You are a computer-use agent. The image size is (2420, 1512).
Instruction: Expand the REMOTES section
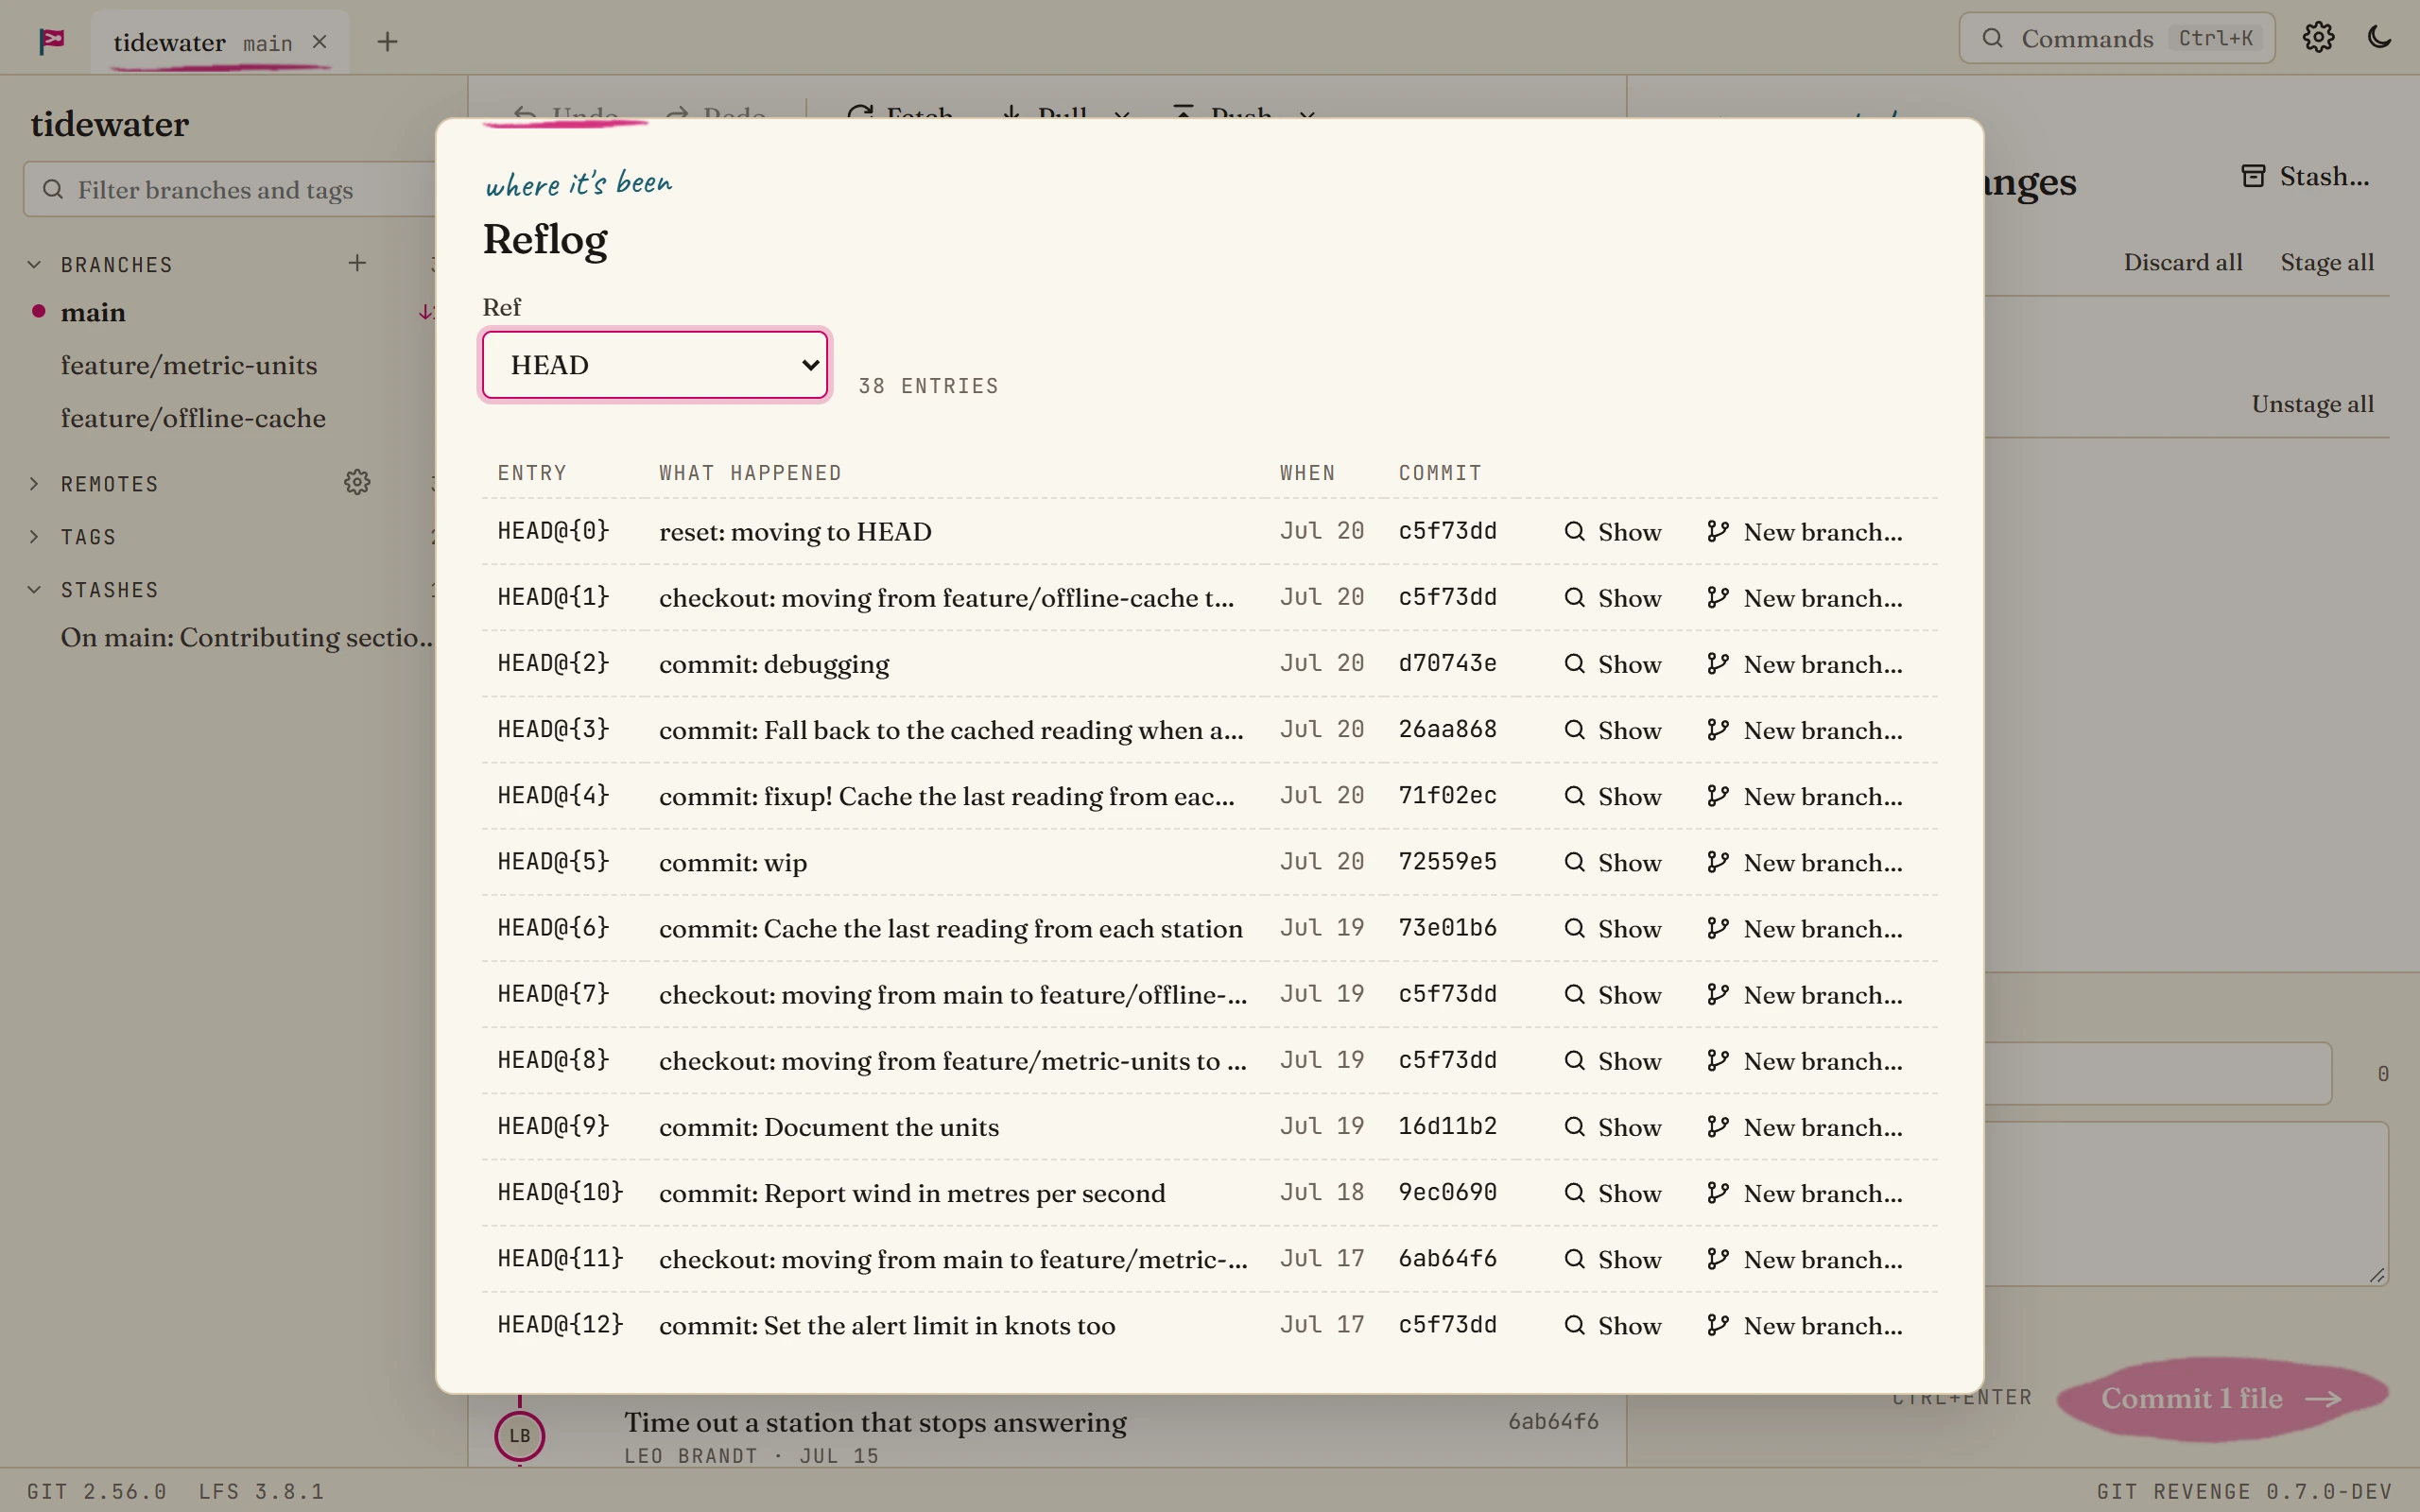click(34, 483)
